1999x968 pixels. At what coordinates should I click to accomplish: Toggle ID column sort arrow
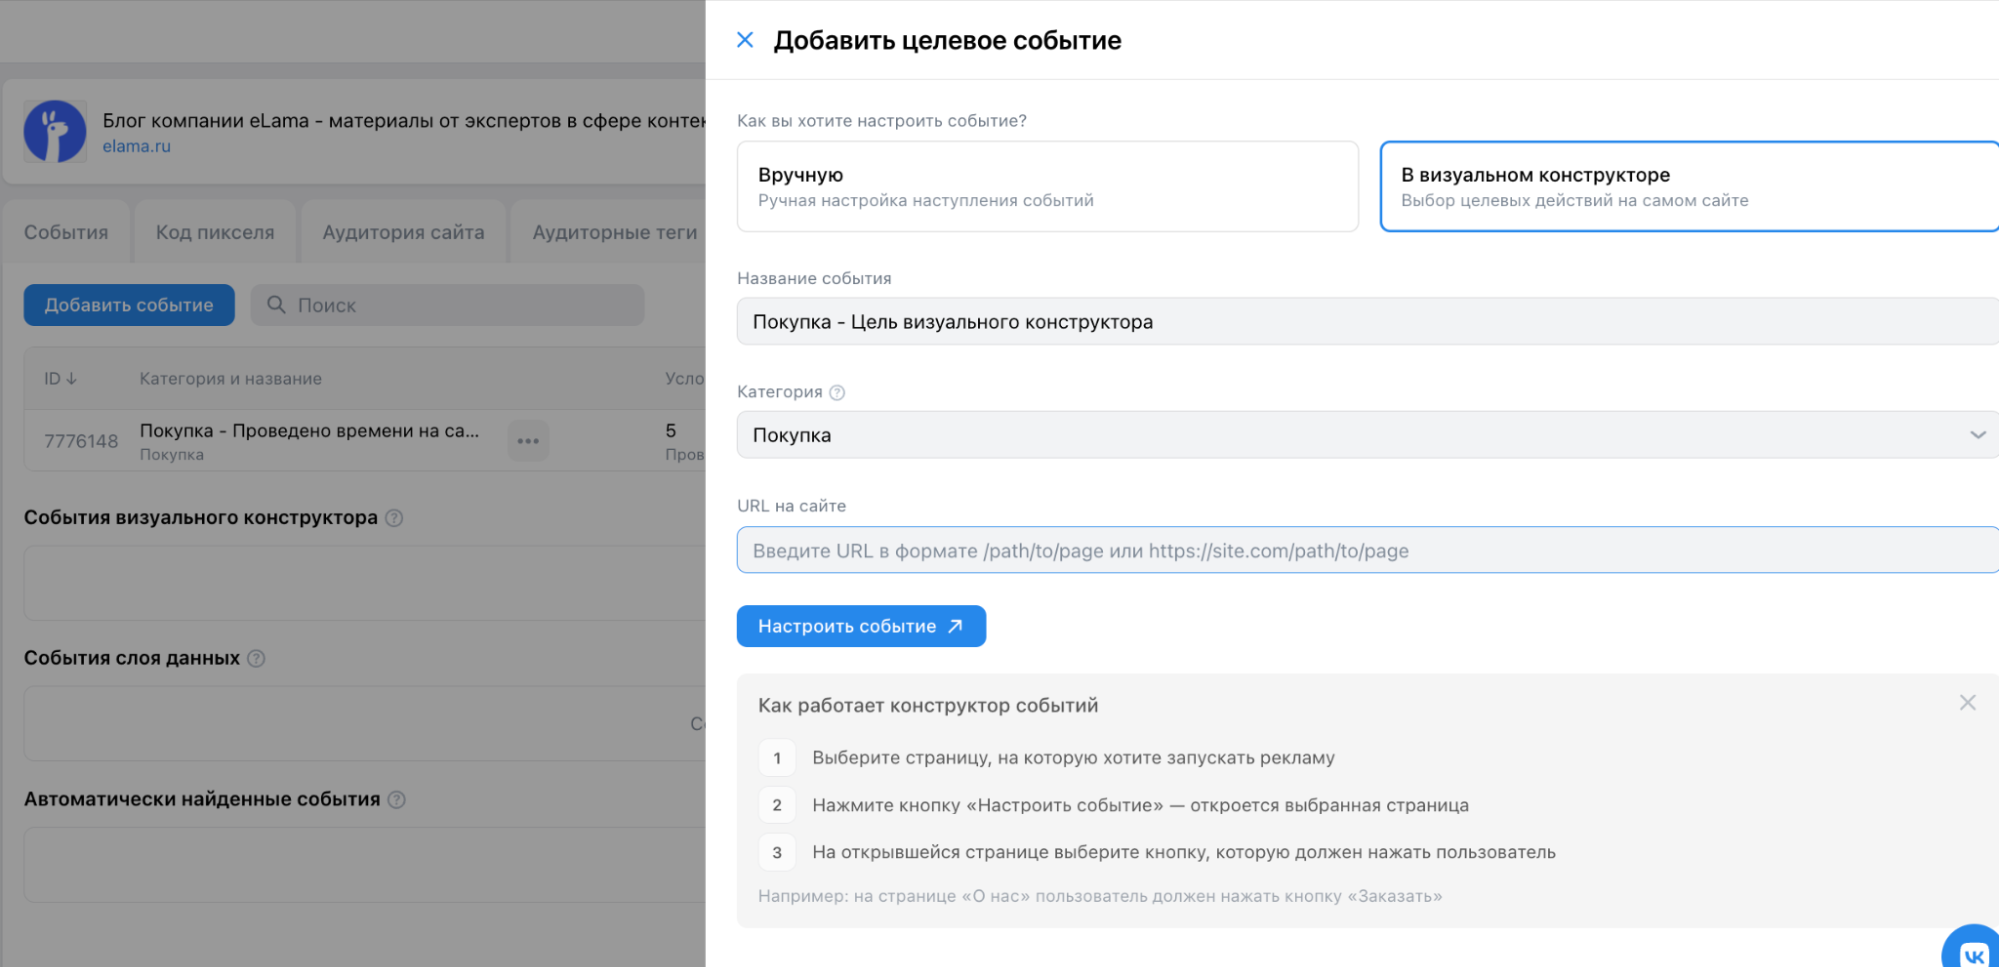pos(71,378)
